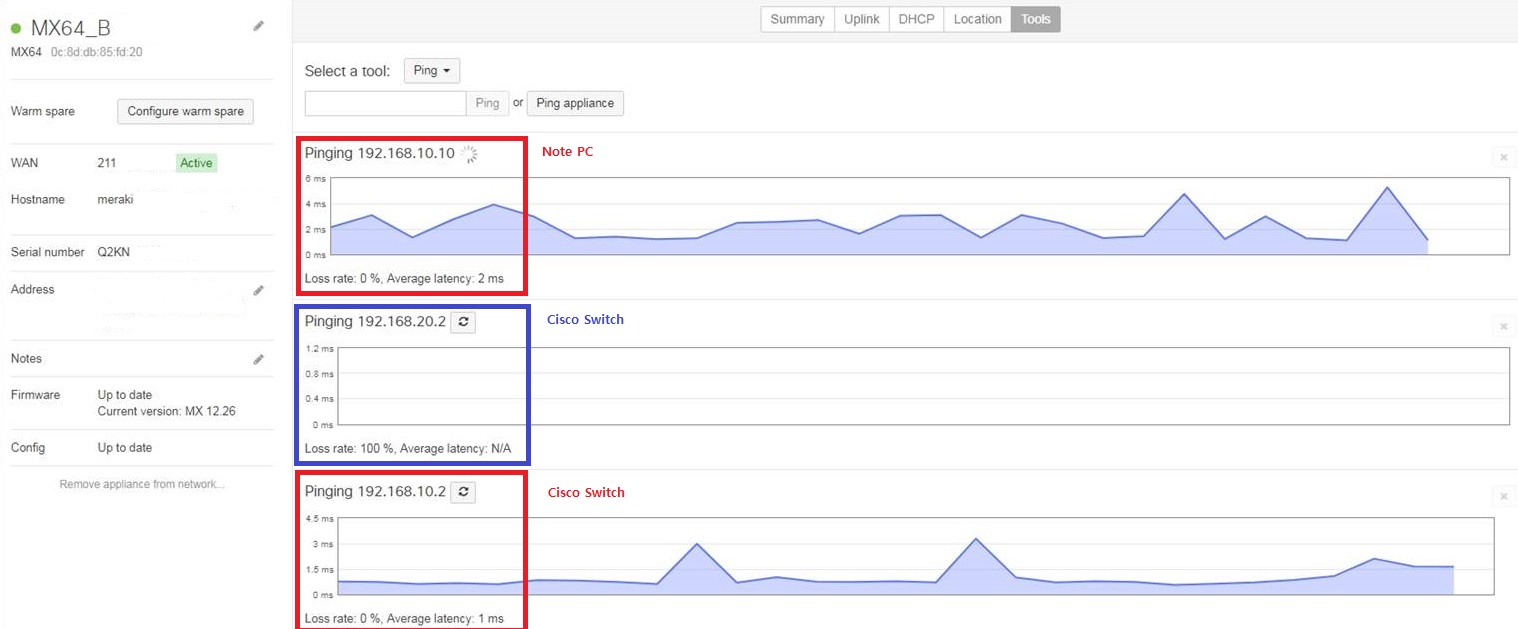Focus the ping address input field

pyautogui.click(x=385, y=103)
